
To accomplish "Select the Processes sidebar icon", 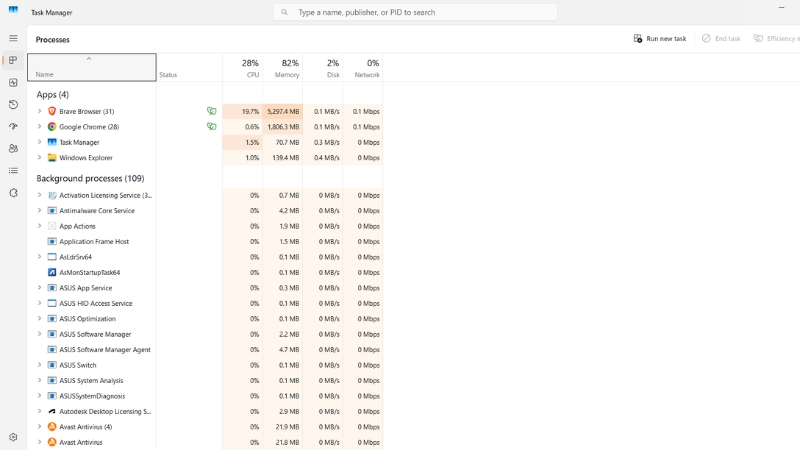I will (13, 60).
